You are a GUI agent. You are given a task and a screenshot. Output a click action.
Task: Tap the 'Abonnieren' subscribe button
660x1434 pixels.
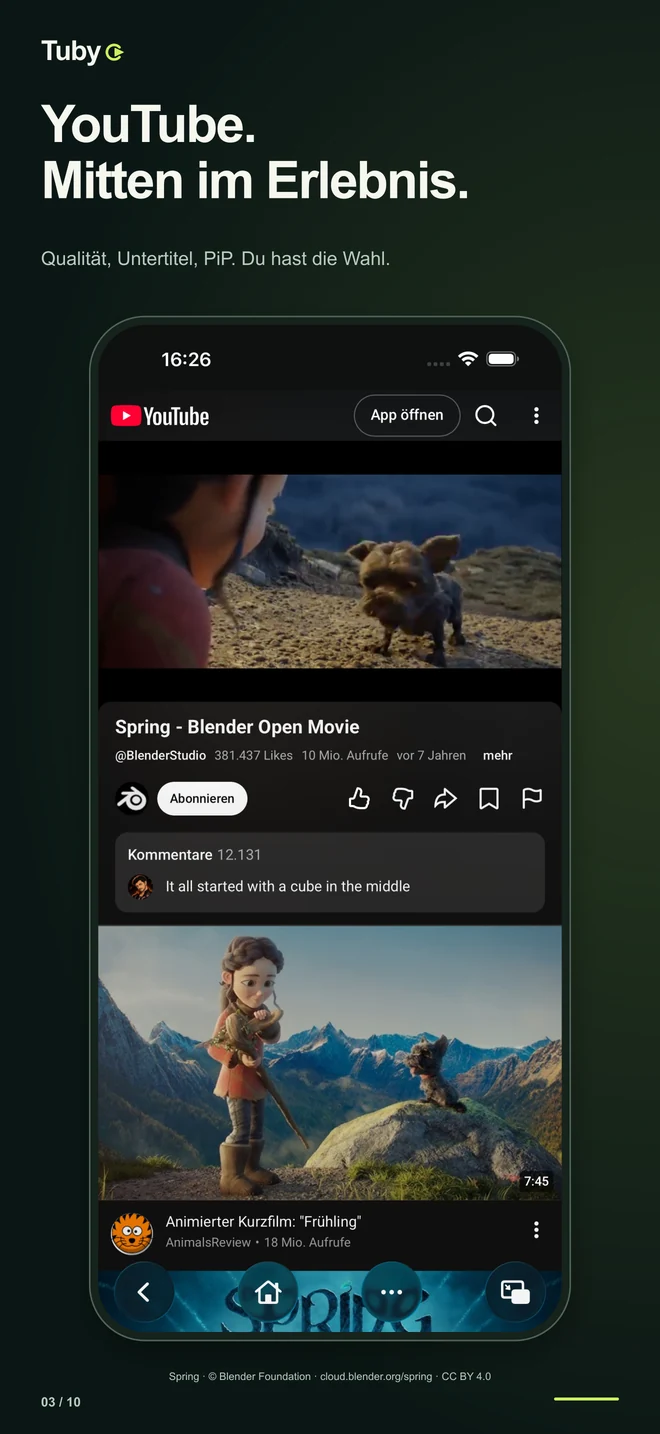click(202, 798)
